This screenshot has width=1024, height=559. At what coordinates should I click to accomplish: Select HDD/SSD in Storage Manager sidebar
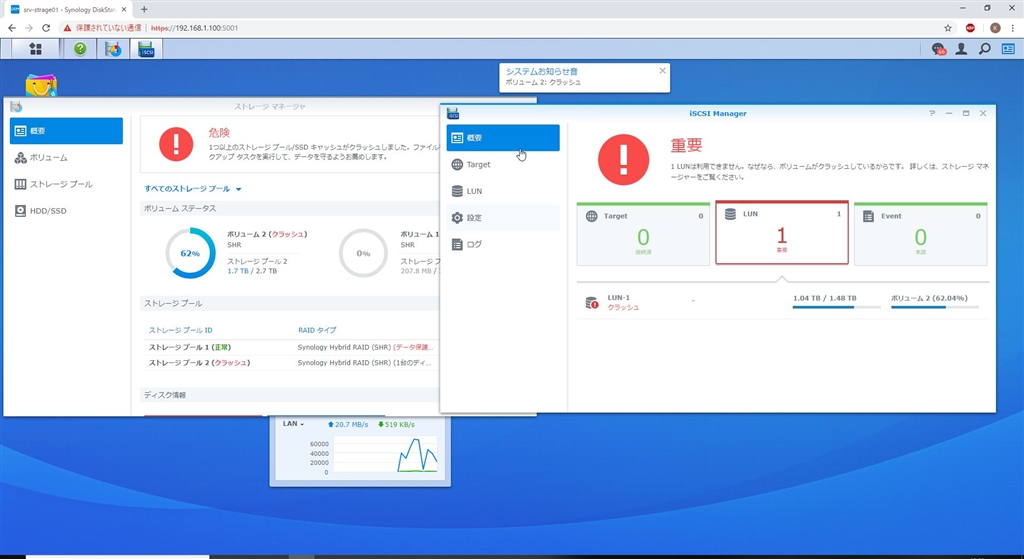66,211
